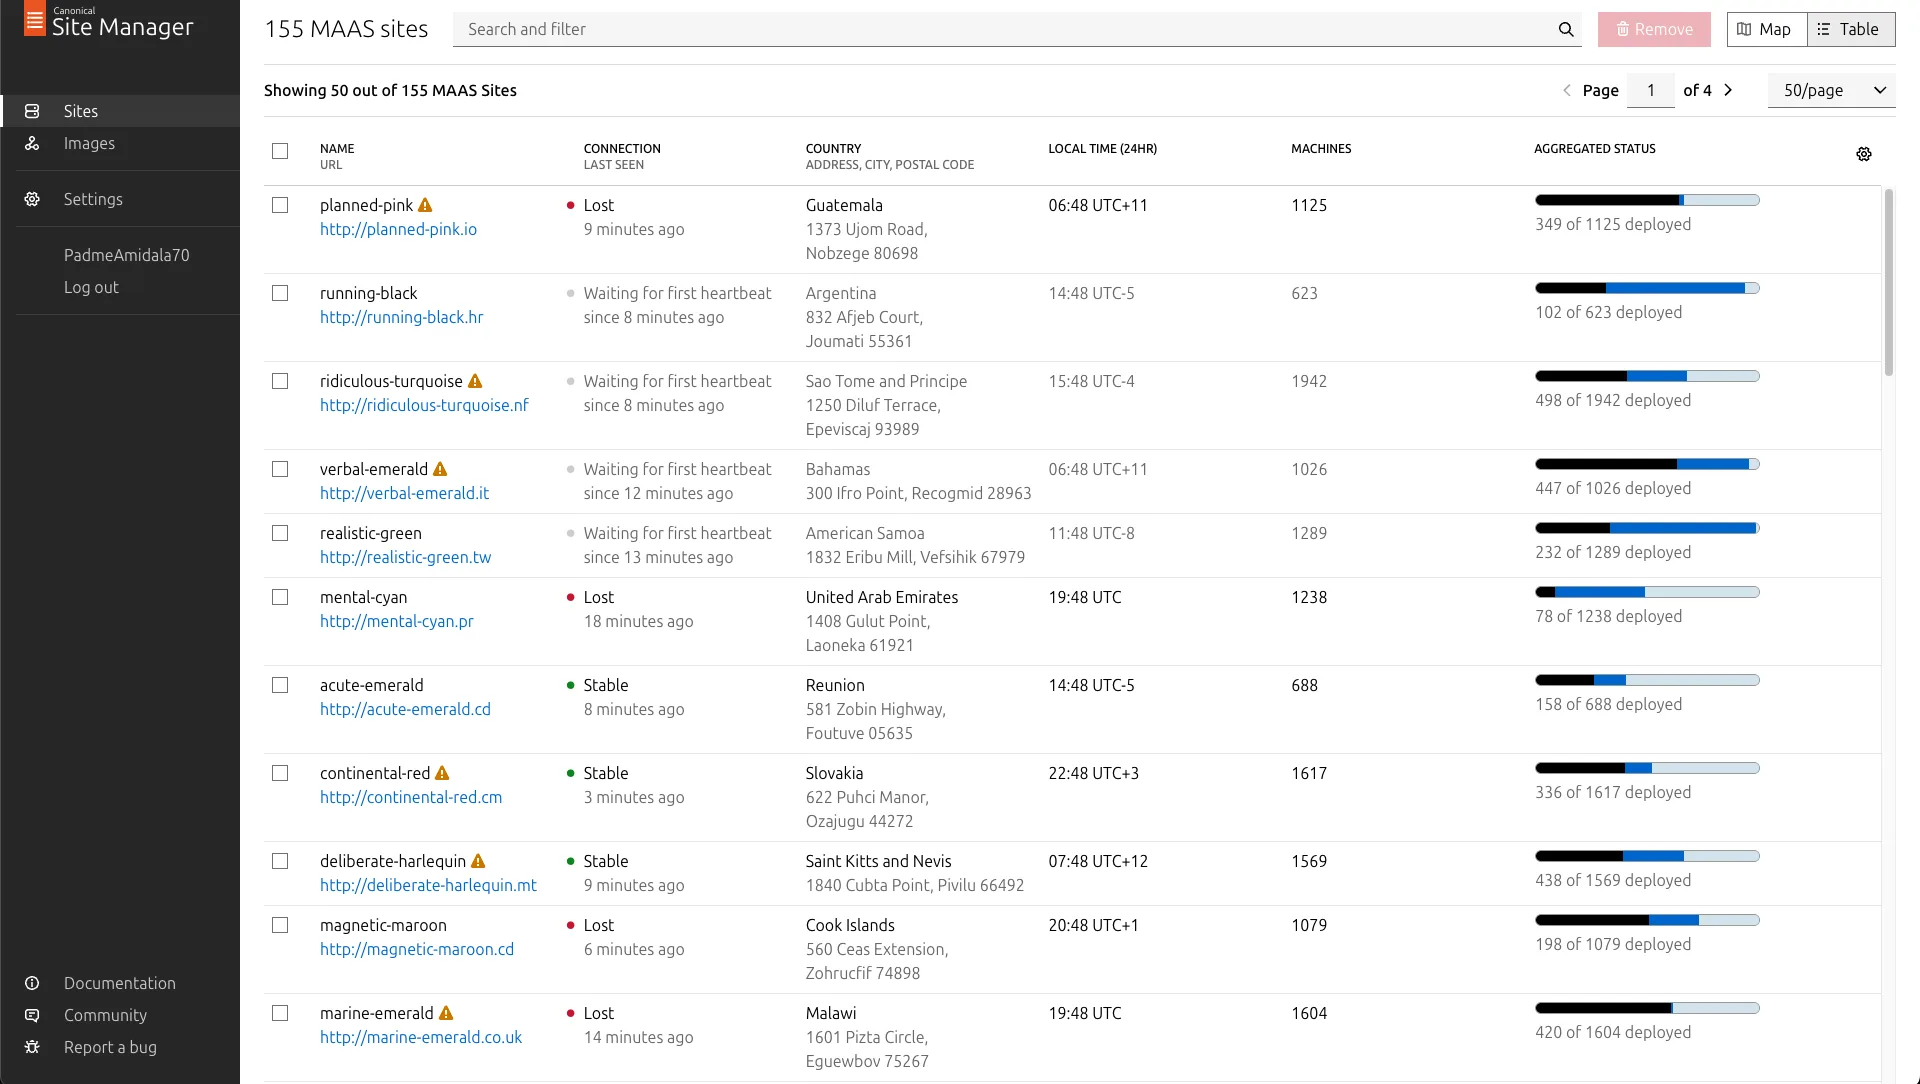Click the next page chevron
Image resolution: width=1920 pixels, height=1084 pixels.
pyautogui.click(x=1729, y=90)
